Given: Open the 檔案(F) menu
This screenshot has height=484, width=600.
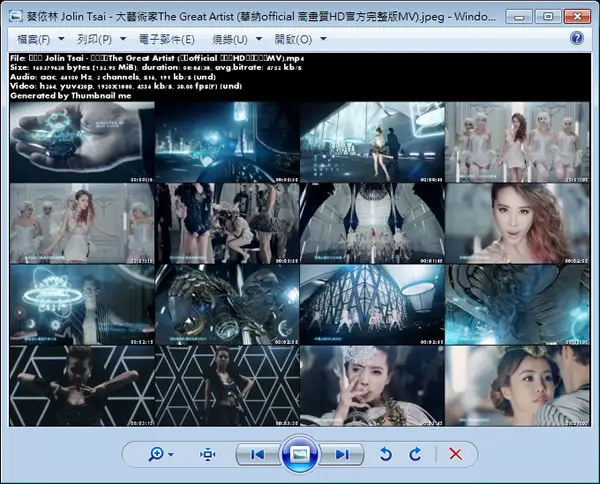Looking at the screenshot, I should pyautogui.click(x=34, y=39).
